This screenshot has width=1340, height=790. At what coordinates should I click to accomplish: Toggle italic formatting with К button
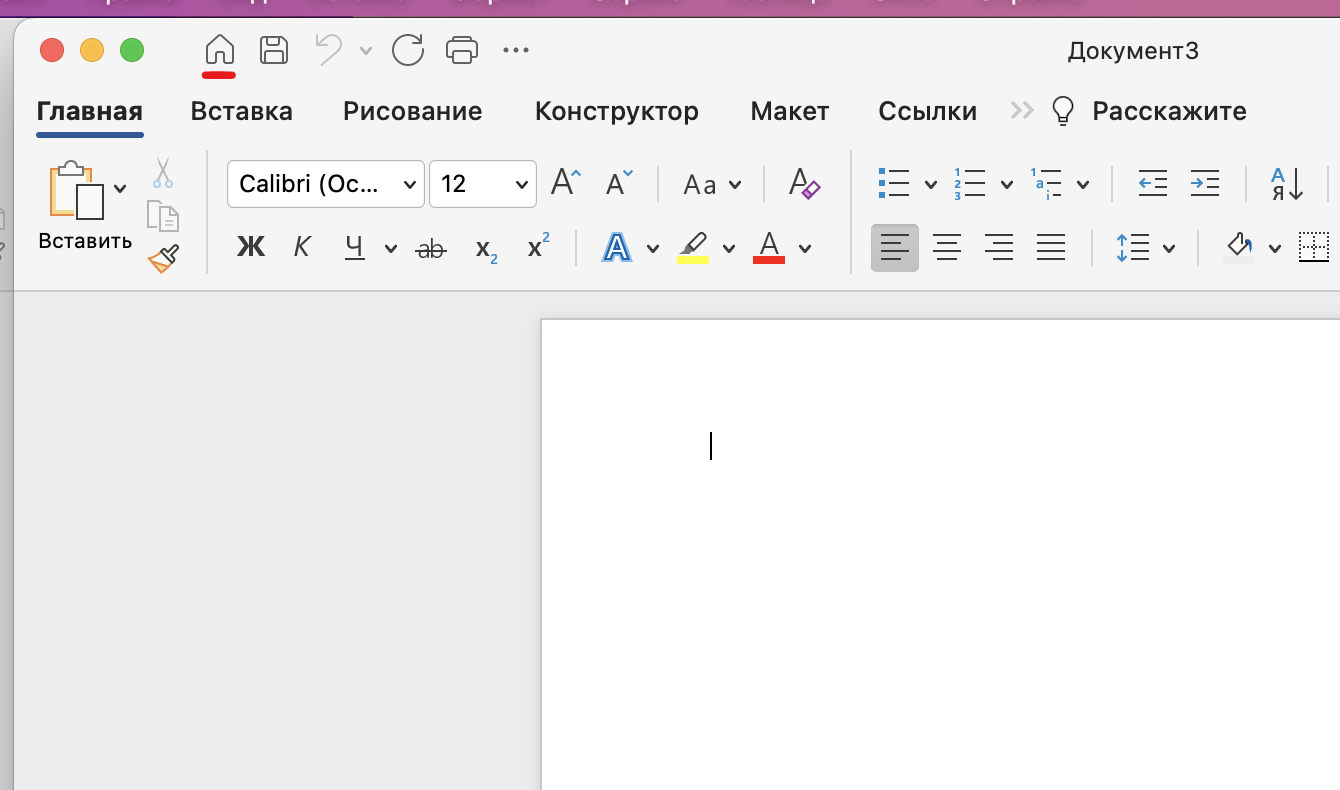[x=302, y=248]
